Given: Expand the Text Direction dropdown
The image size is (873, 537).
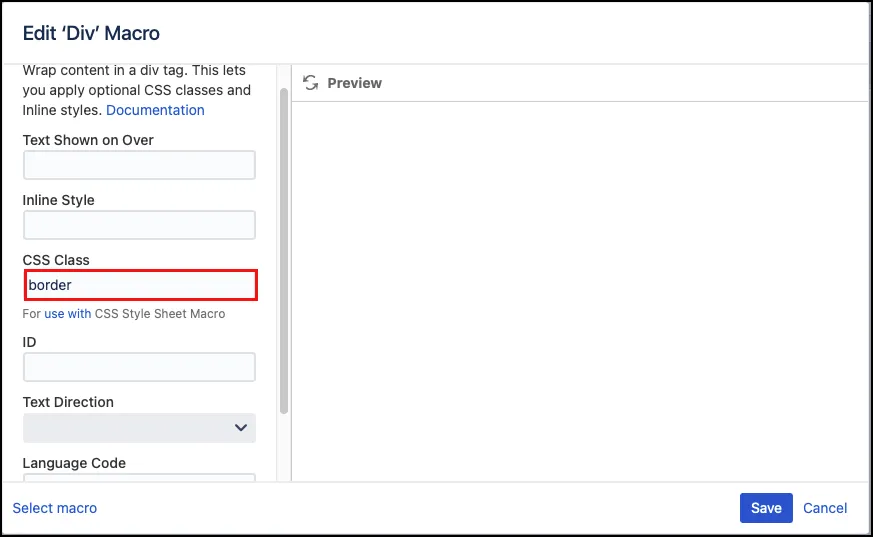Looking at the screenshot, I should [139, 428].
